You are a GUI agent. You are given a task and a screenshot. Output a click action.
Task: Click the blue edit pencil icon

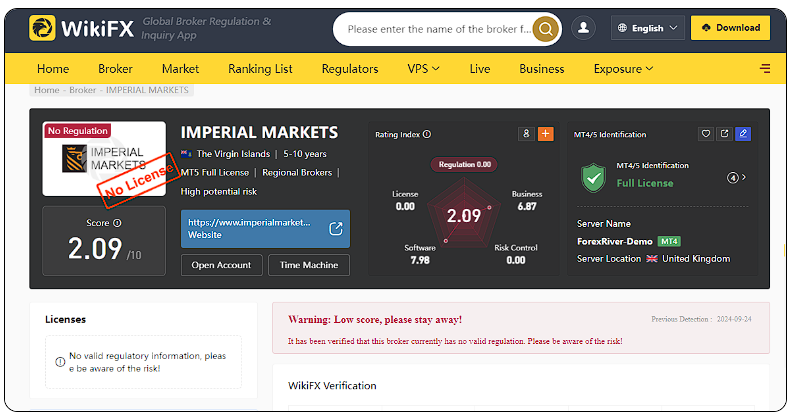pyautogui.click(x=743, y=134)
